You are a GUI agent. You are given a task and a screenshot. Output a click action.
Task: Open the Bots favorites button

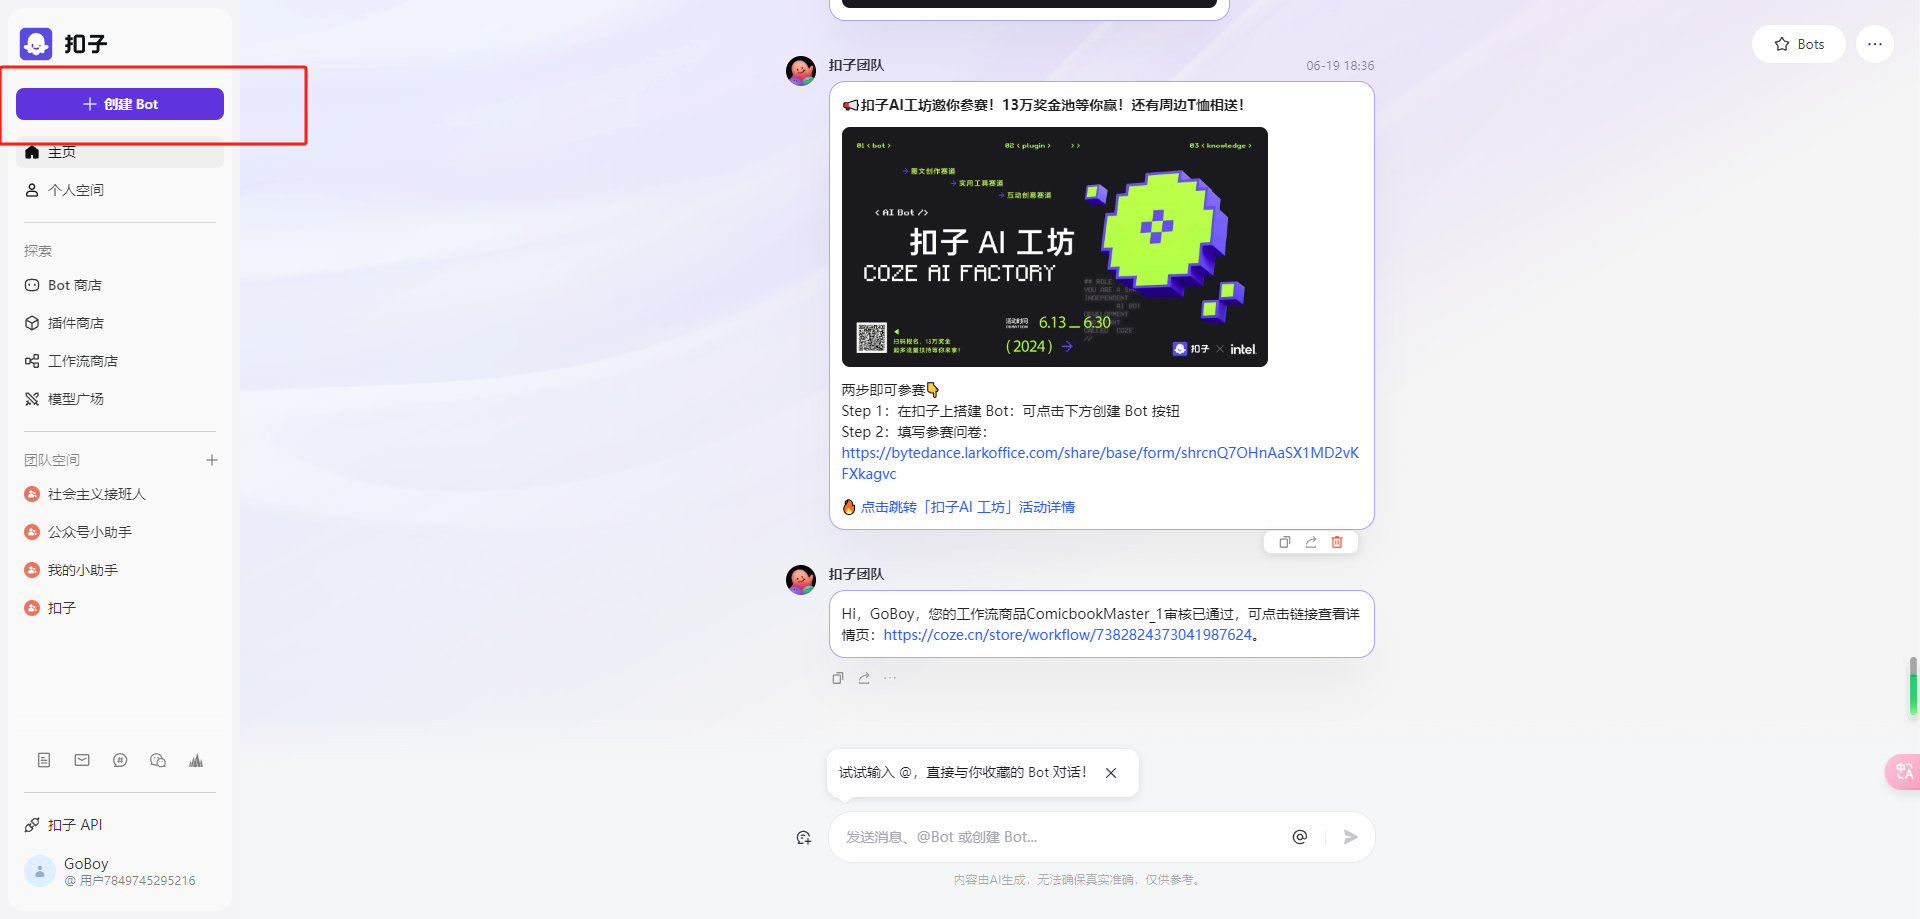[x=1799, y=44]
